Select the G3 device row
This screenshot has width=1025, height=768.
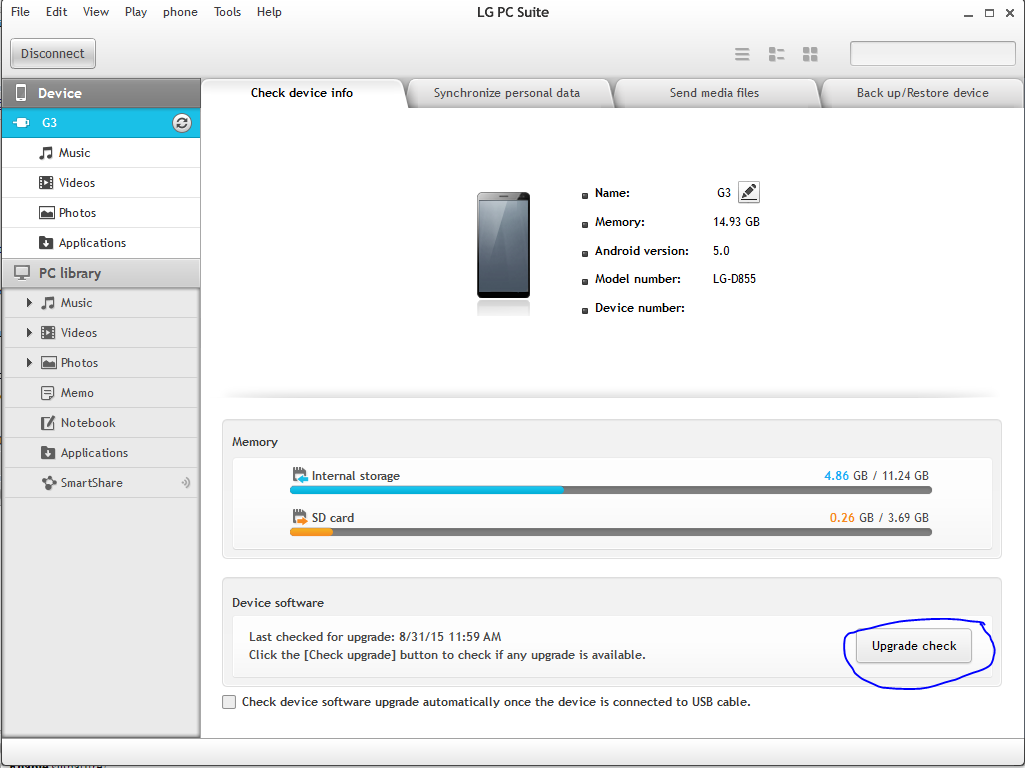[x=101, y=123]
